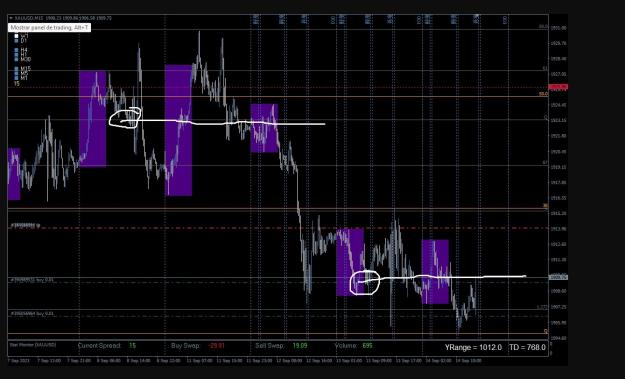
Task: Open the one-click trading panel arrow
Action: 11,18
